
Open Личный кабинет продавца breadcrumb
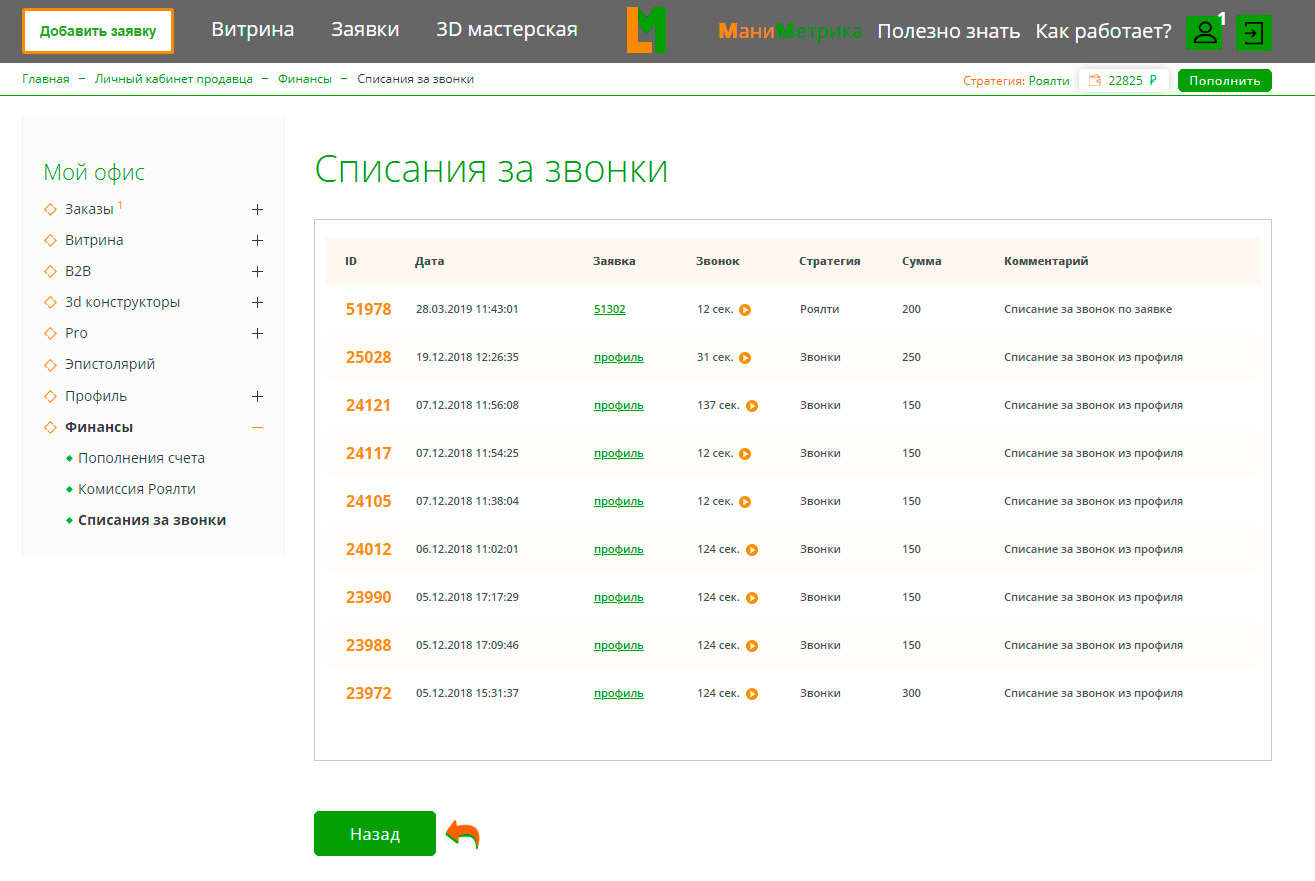pyautogui.click(x=174, y=79)
